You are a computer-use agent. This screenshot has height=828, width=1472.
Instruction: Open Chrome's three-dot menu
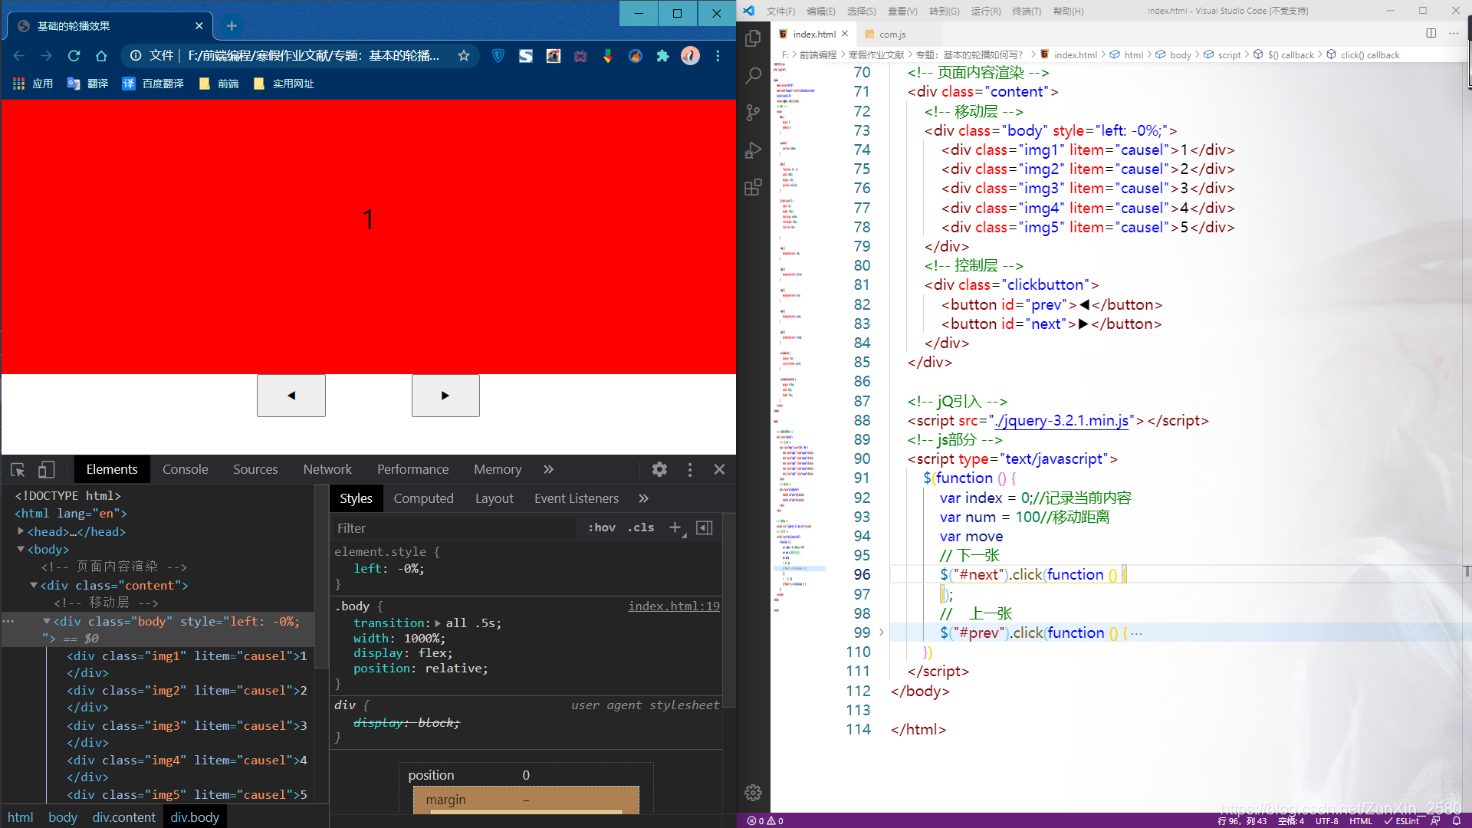click(718, 56)
